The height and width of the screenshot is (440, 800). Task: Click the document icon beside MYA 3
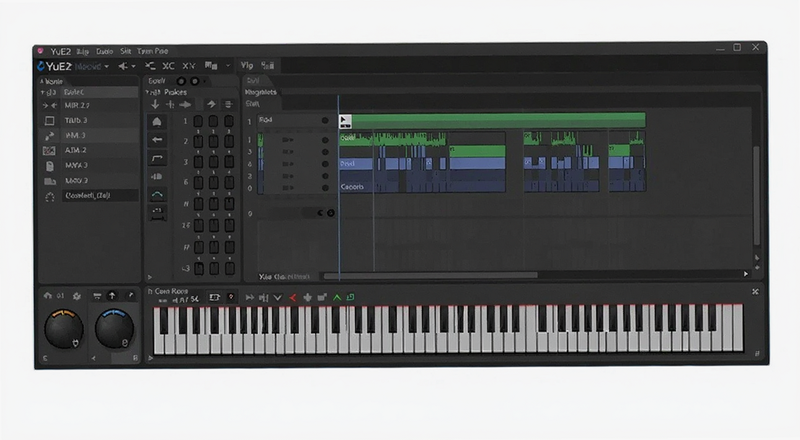49,166
